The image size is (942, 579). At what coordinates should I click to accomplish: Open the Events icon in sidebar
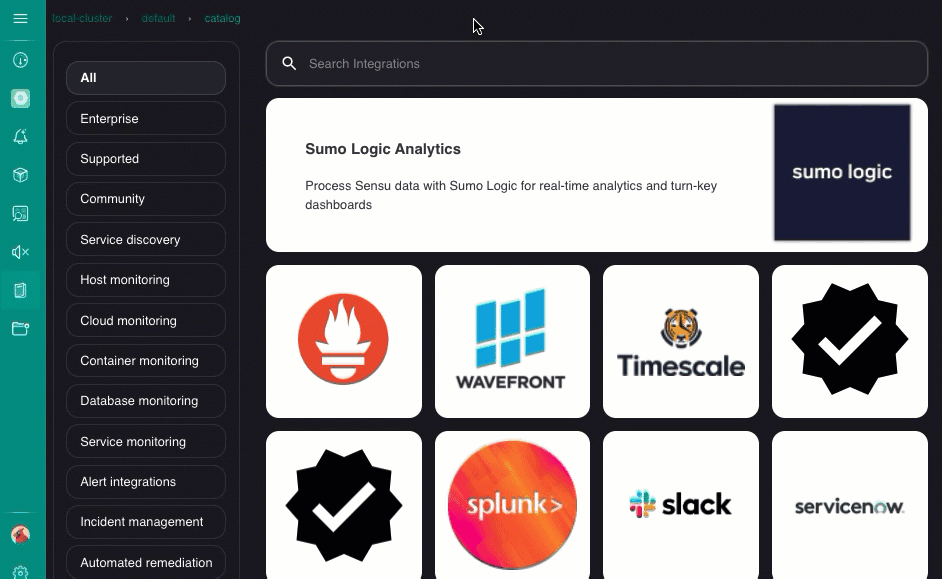[x=20, y=60]
